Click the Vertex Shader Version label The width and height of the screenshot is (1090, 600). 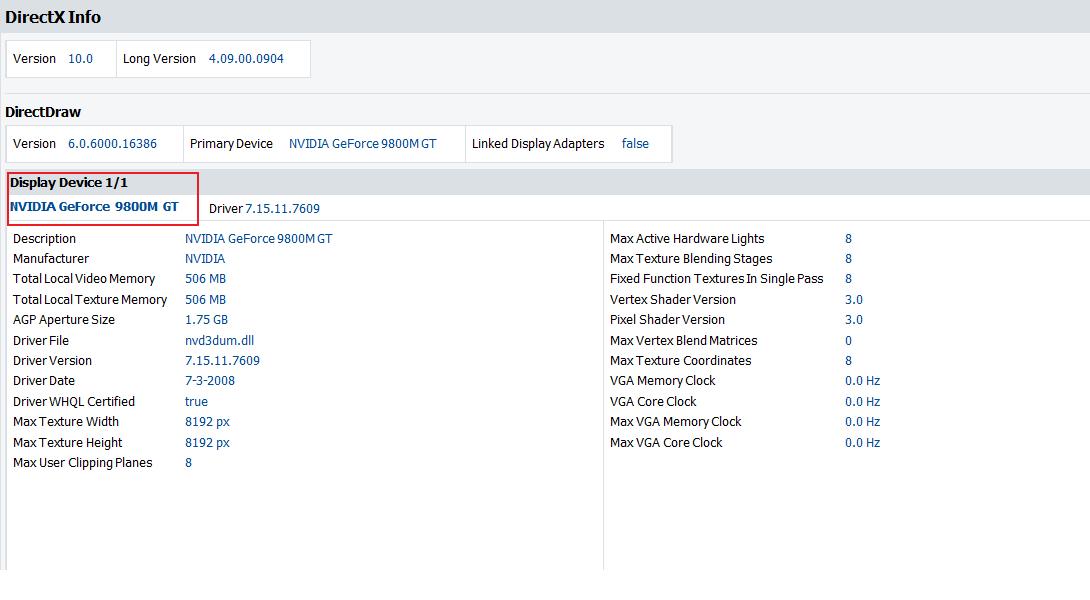pyautogui.click(x=673, y=300)
